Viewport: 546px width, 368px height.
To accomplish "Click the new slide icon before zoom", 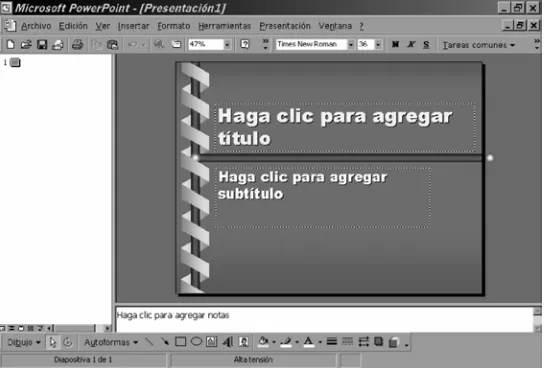I will tap(177, 45).
